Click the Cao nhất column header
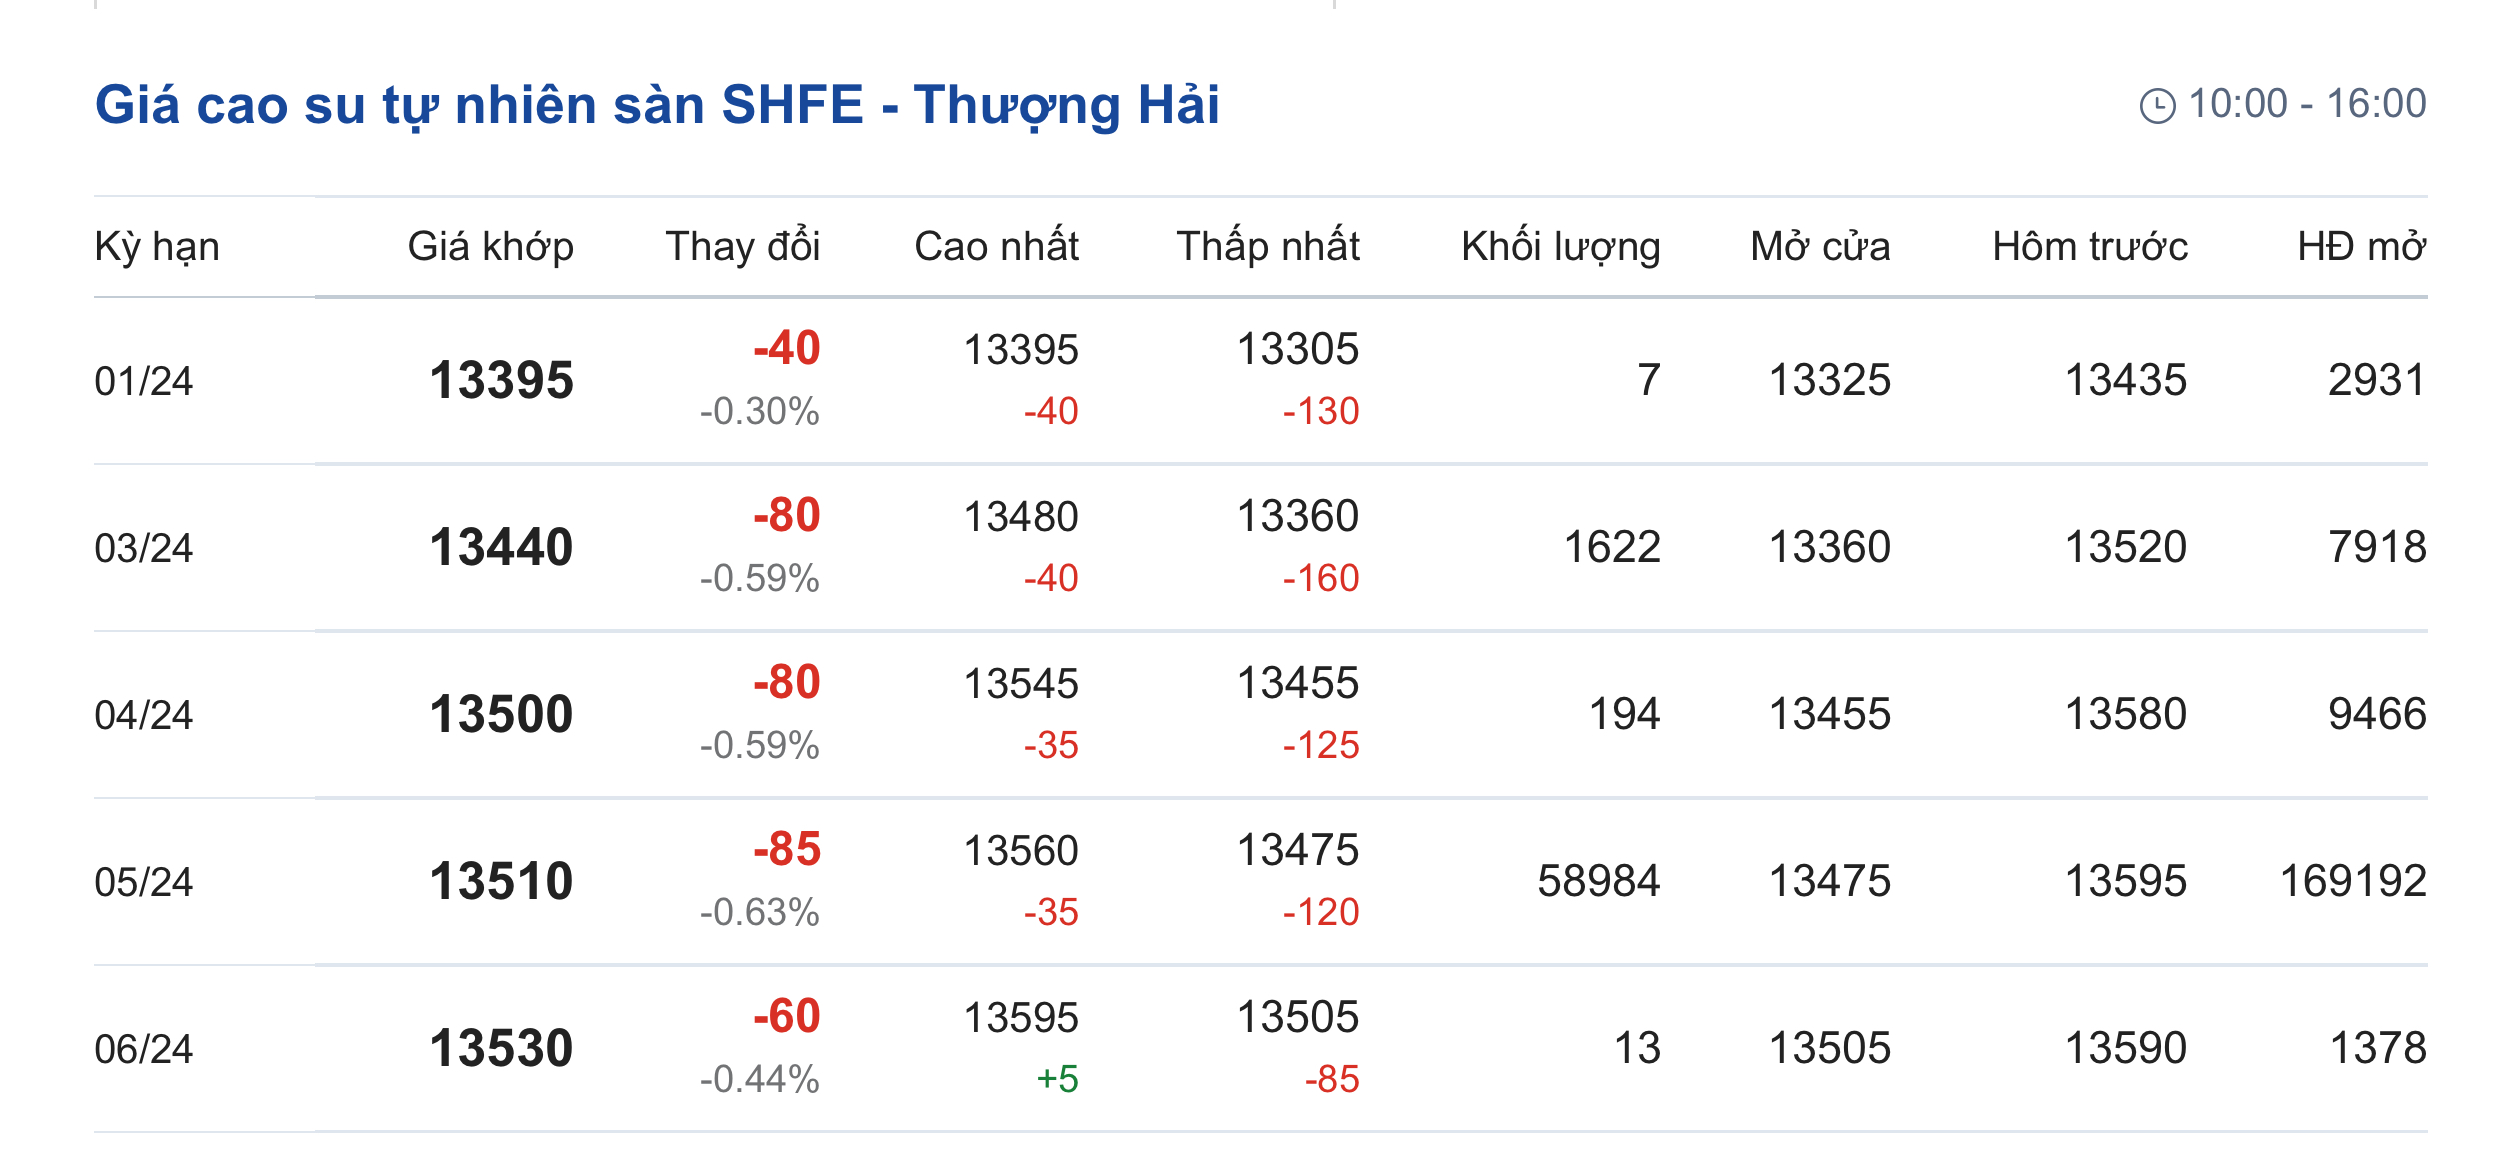Image resolution: width=2502 pixels, height=1155 pixels. pos(996,247)
